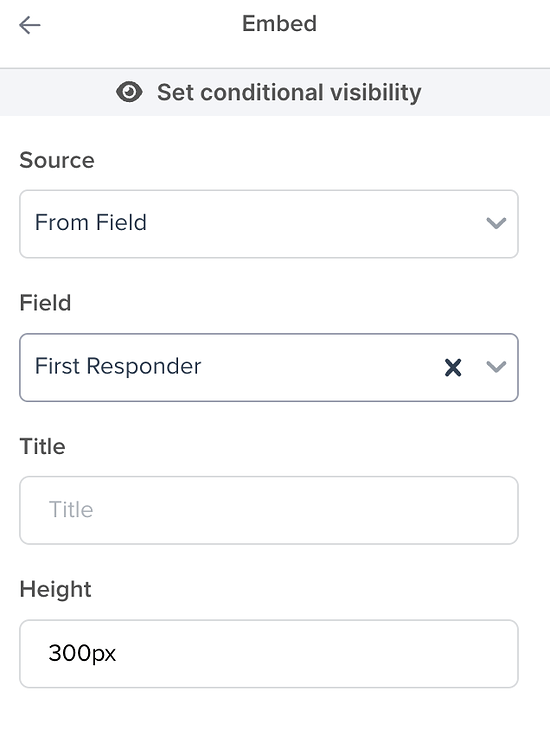Click the gray conditional visibility bar

point(275,92)
